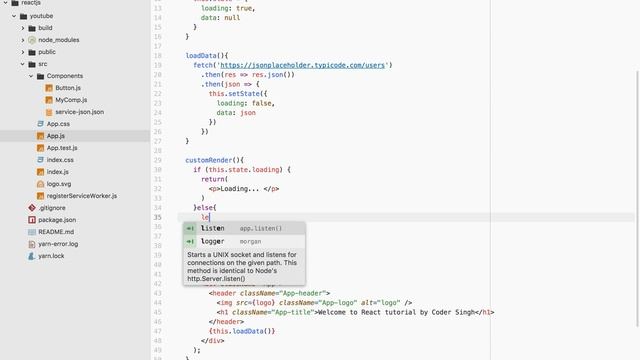Open MyComp.js in the tree
Viewport: 640px width, 360px height.
point(71,100)
